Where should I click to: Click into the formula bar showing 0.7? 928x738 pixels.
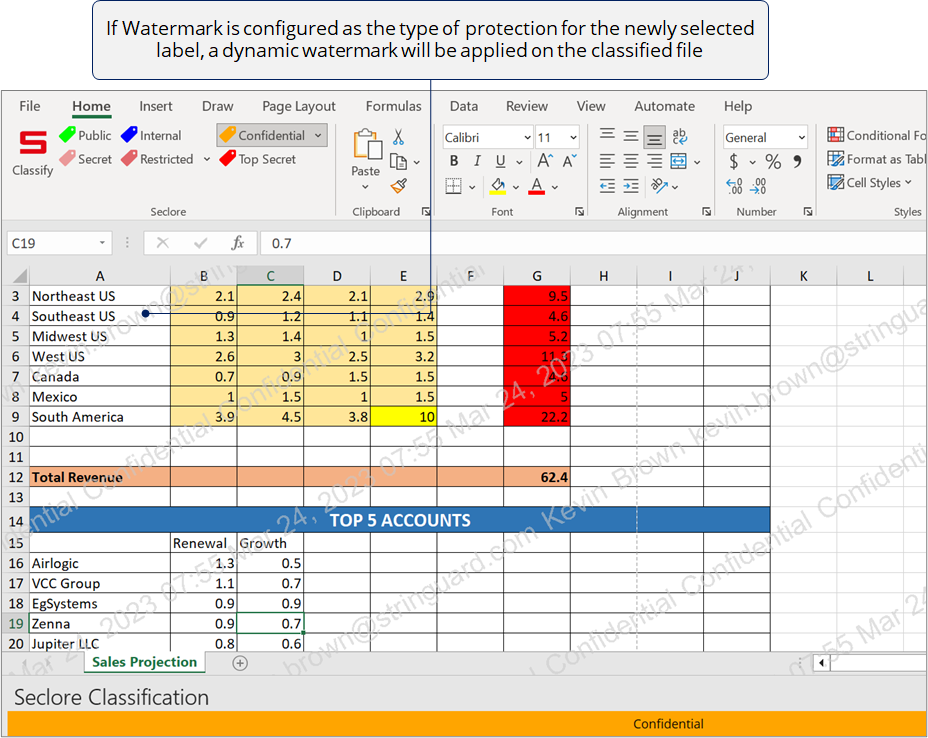click(x=593, y=243)
